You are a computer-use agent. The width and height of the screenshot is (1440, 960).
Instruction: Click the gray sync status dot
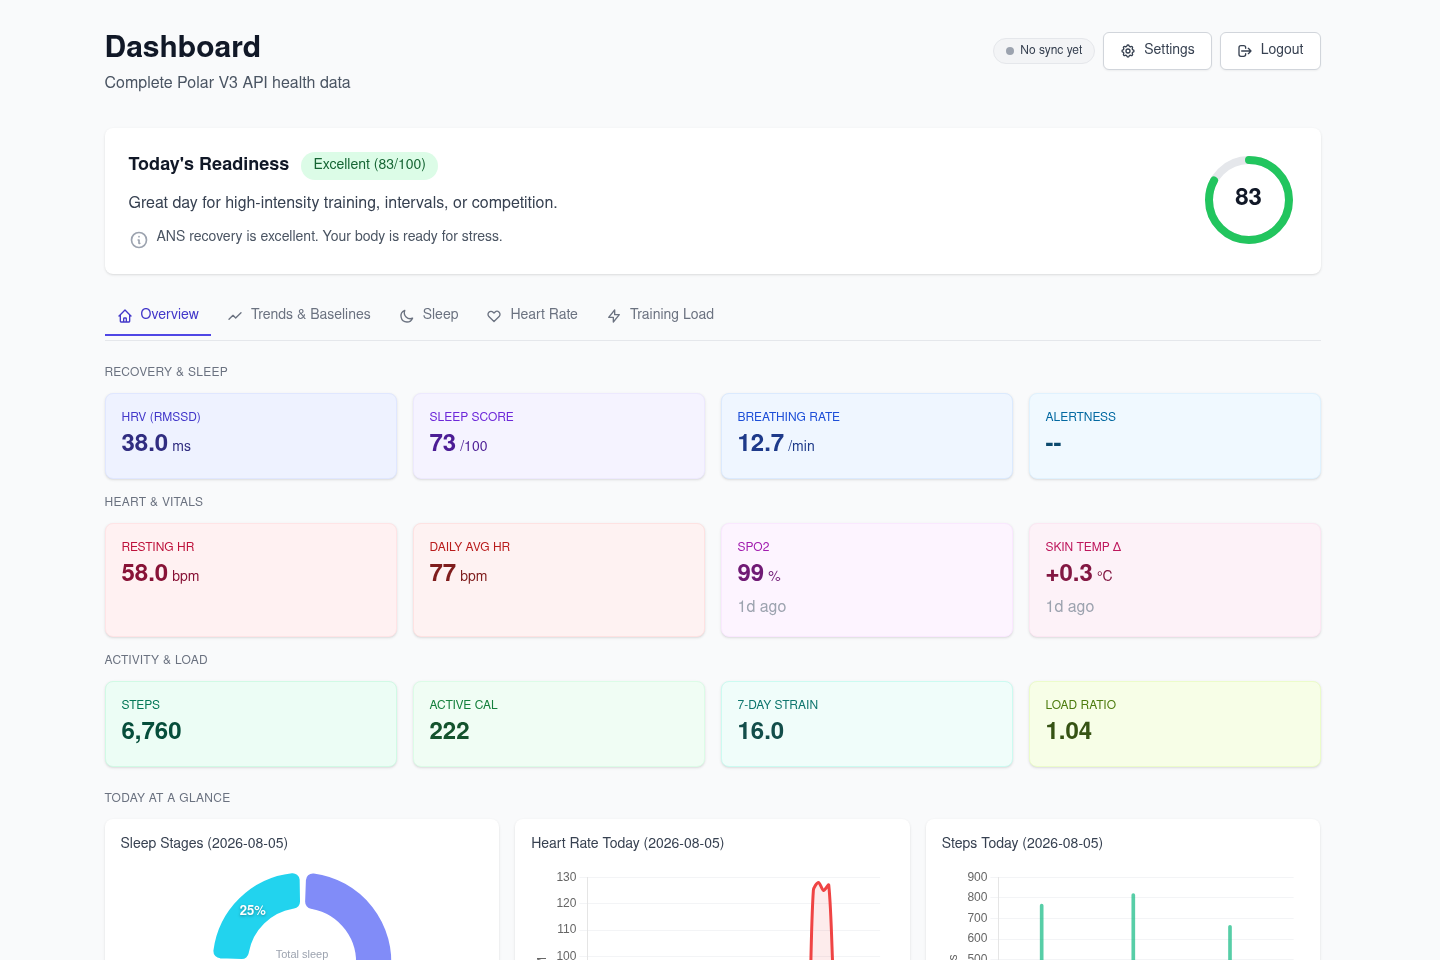(x=1010, y=51)
